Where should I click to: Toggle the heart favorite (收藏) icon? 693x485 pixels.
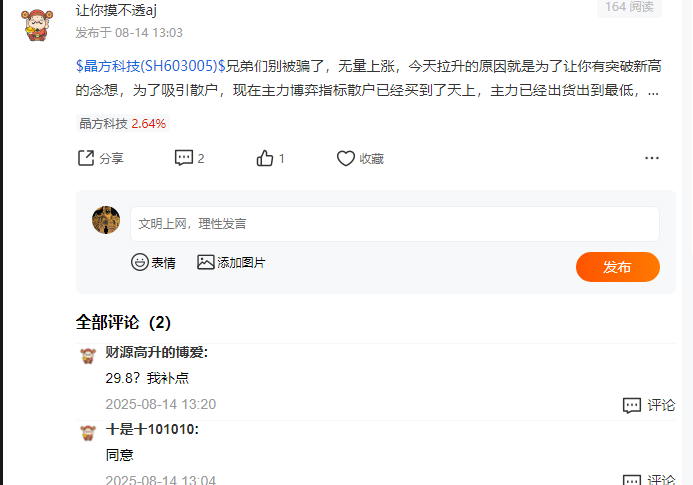click(346, 158)
